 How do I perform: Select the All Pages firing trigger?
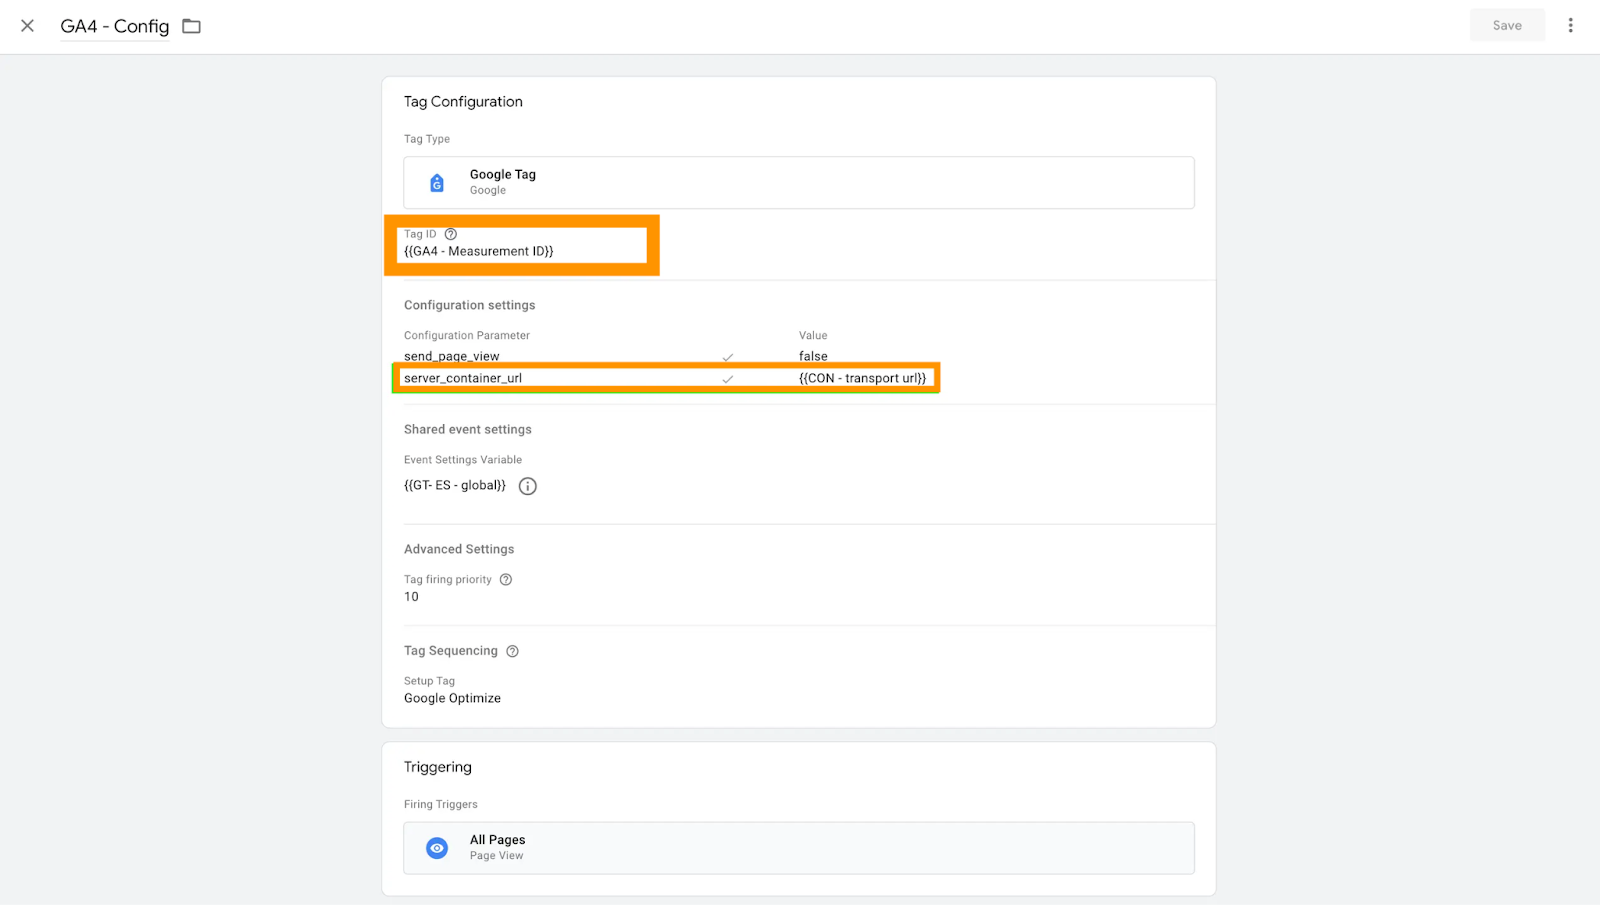tap(798, 847)
